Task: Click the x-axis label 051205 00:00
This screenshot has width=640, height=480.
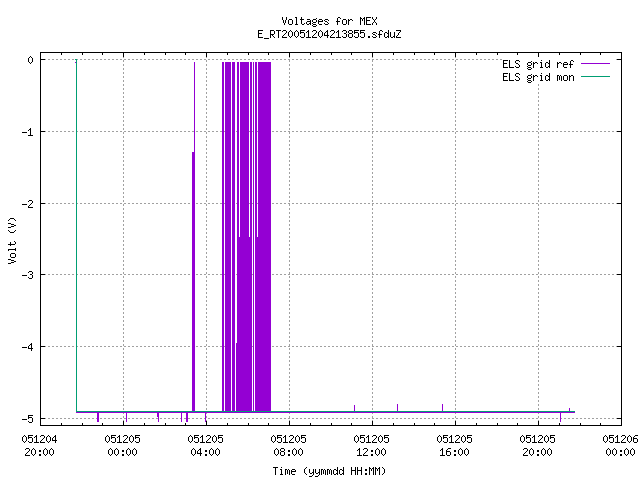Action: [x=122, y=446]
